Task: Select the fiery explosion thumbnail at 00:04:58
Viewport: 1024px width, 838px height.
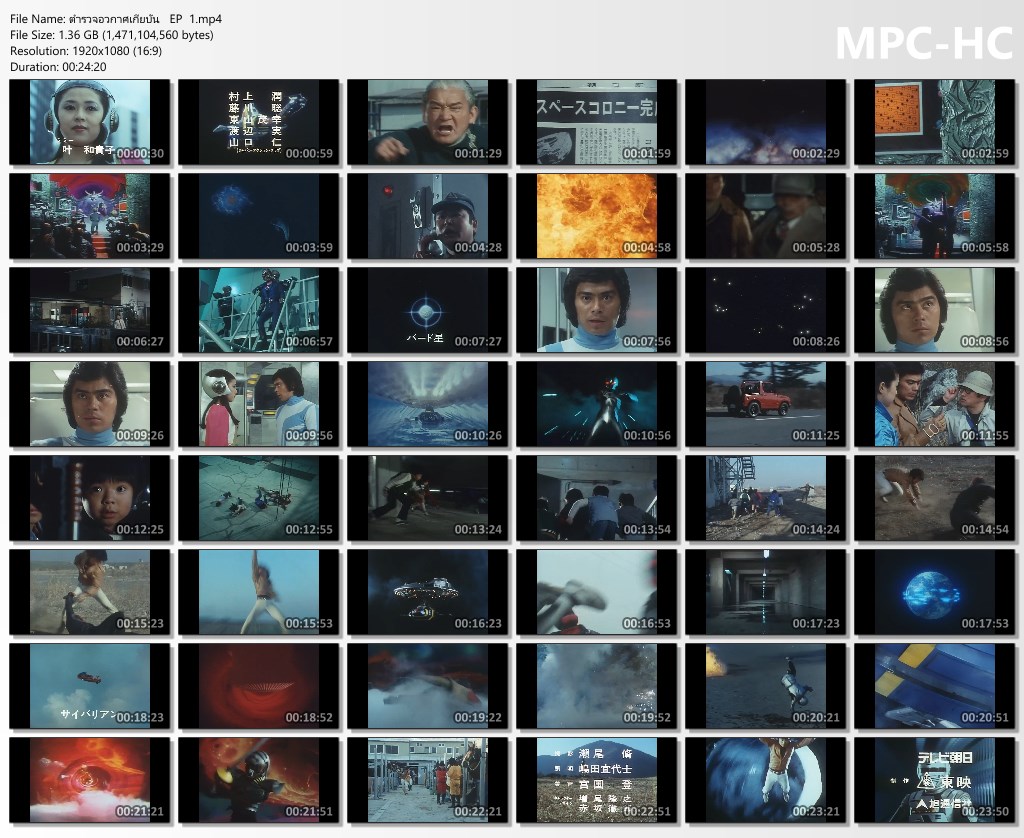Action: (597, 216)
